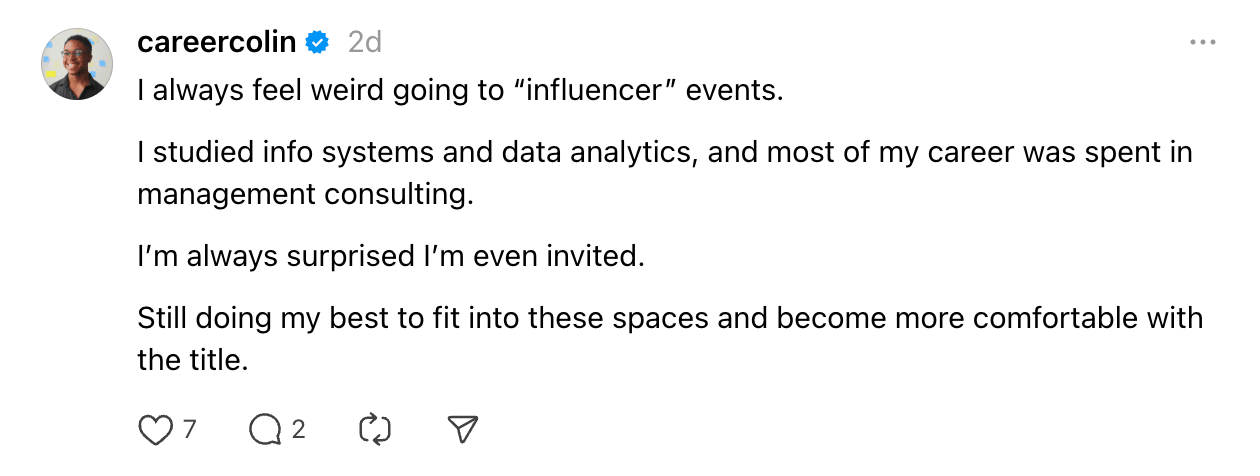This screenshot has width=1260, height=476.
Task: Like the post with the heart icon
Action: tap(154, 430)
